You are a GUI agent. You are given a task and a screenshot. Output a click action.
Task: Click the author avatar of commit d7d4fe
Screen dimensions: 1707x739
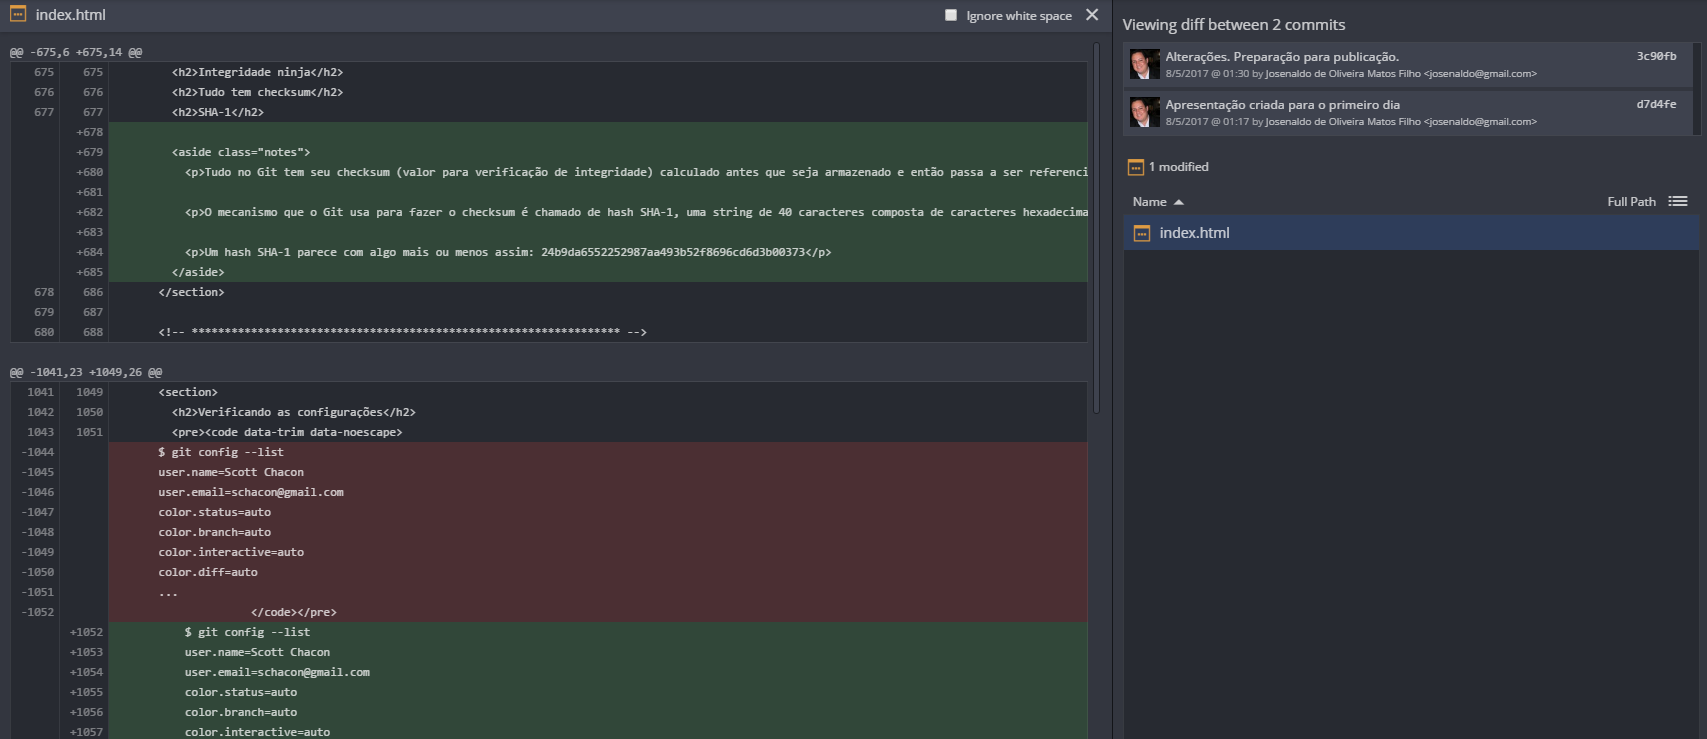click(1145, 112)
